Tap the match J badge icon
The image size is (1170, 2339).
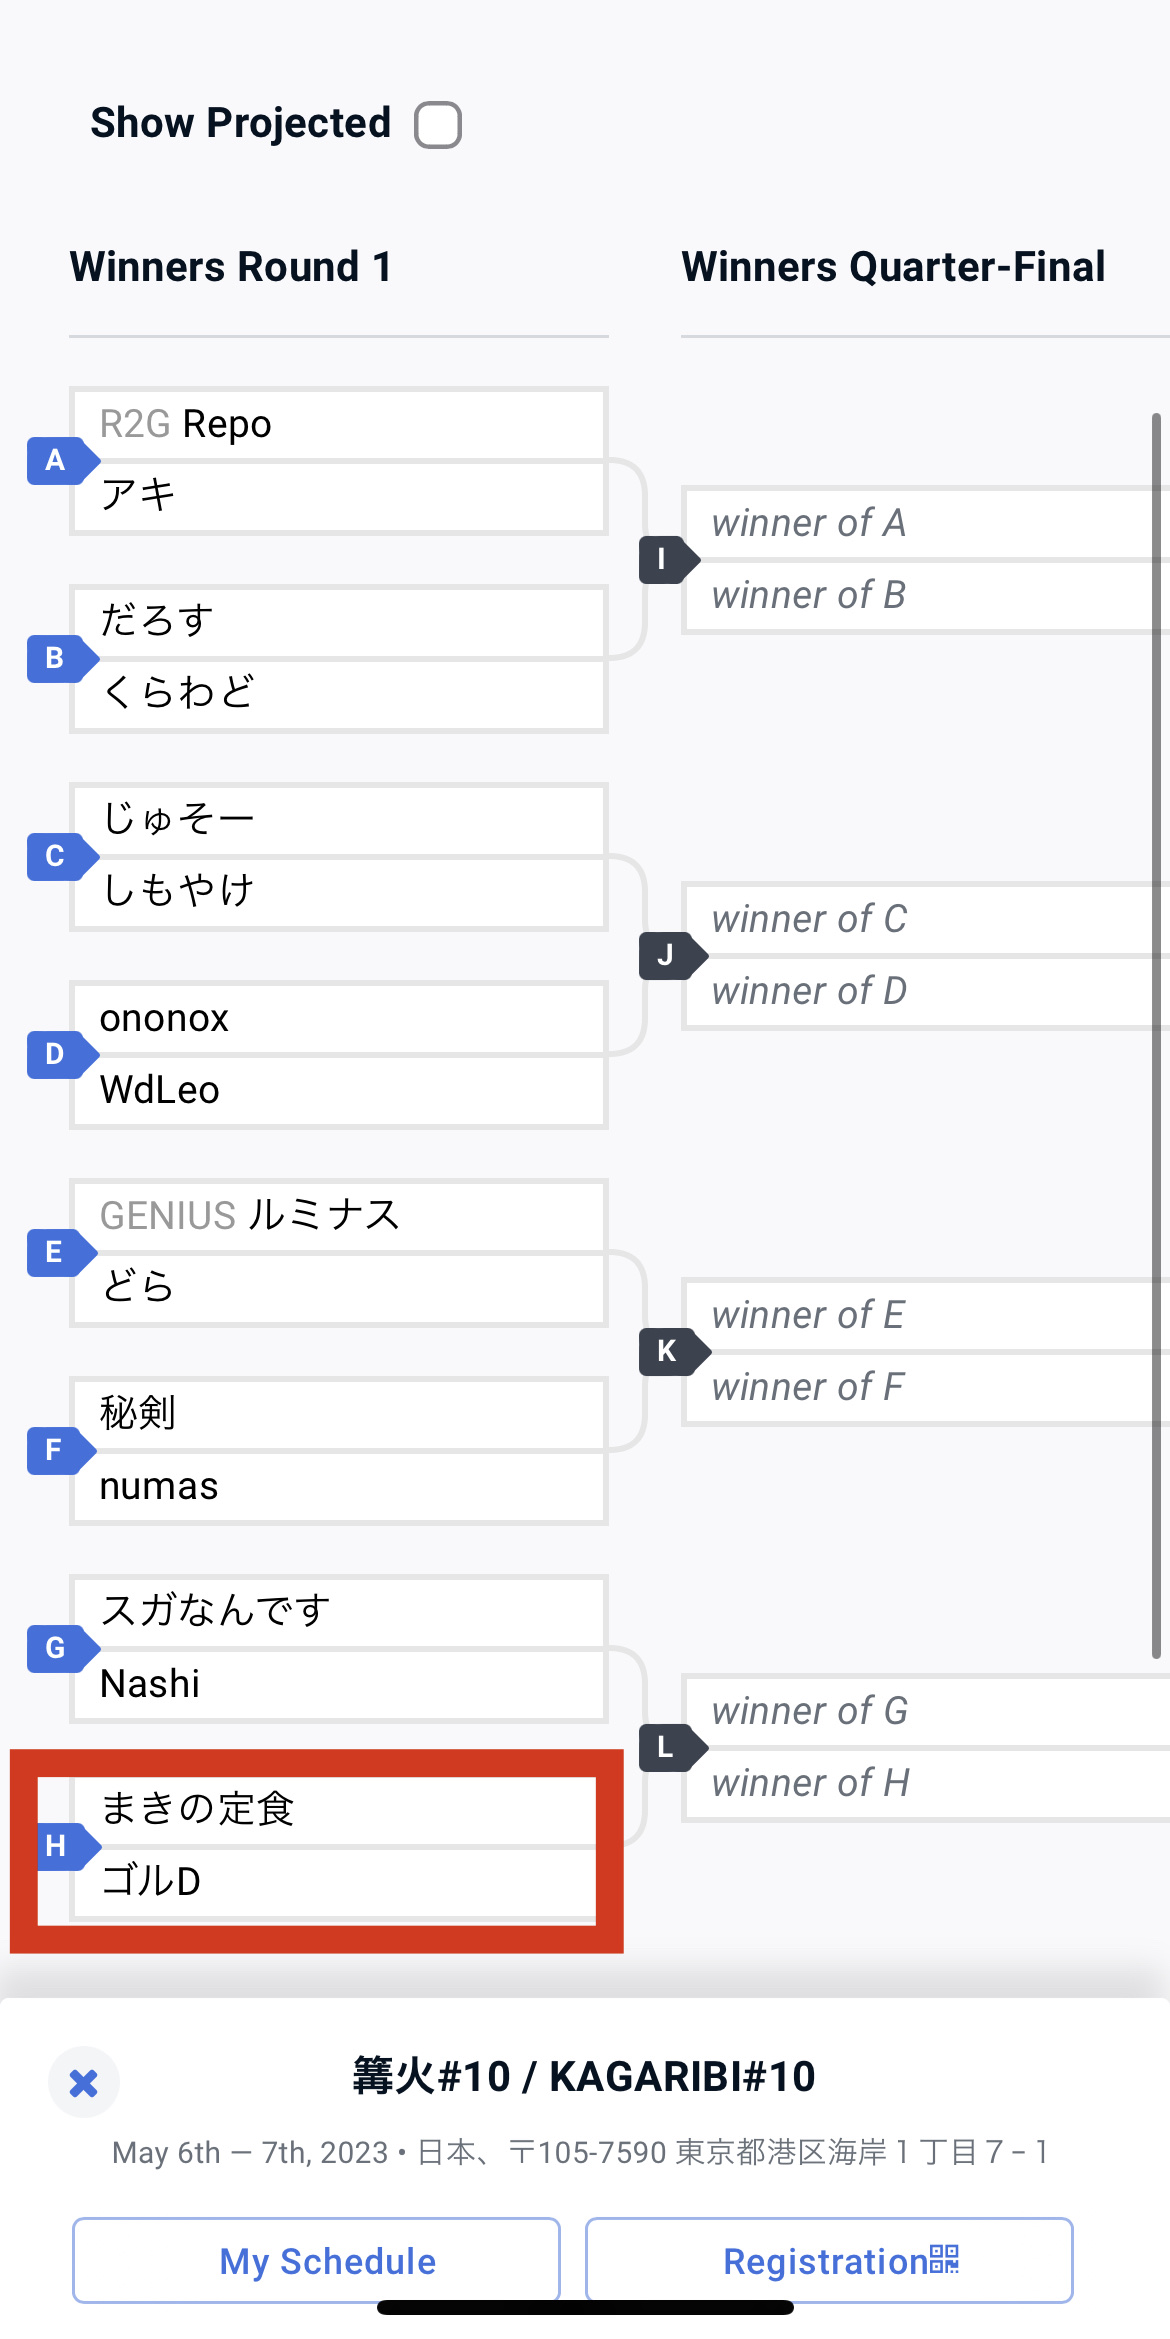point(668,956)
